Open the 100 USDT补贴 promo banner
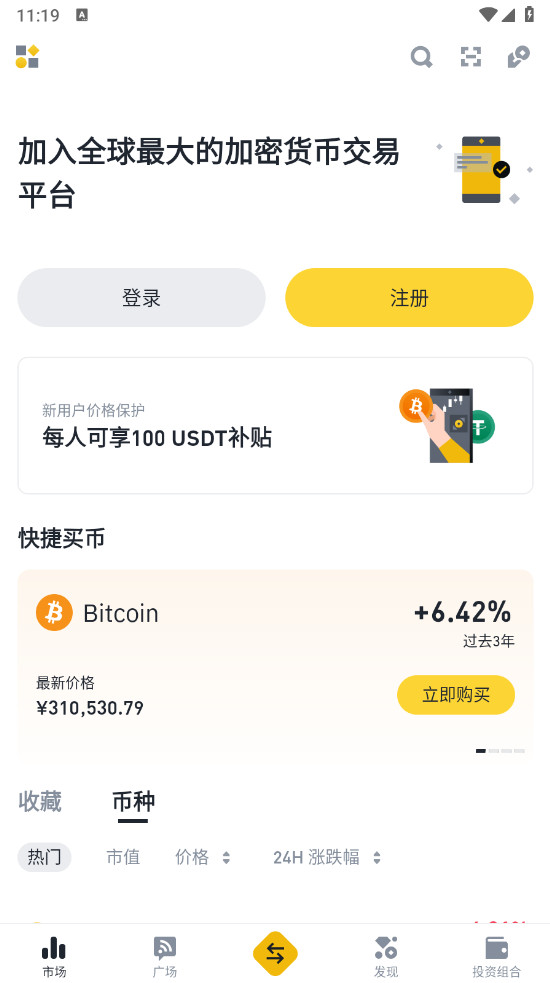This screenshot has width=550, height=983. tap(275, 425)
